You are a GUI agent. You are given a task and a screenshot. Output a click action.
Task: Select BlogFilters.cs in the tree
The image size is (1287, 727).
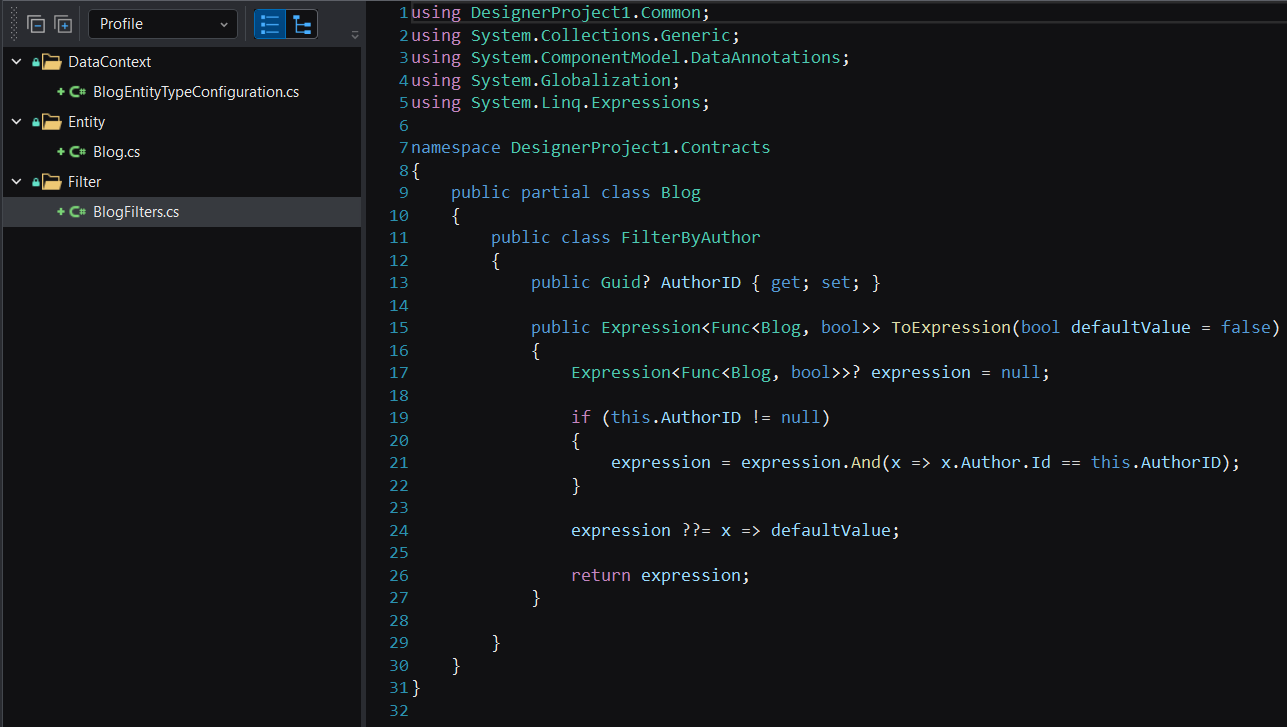136,212
